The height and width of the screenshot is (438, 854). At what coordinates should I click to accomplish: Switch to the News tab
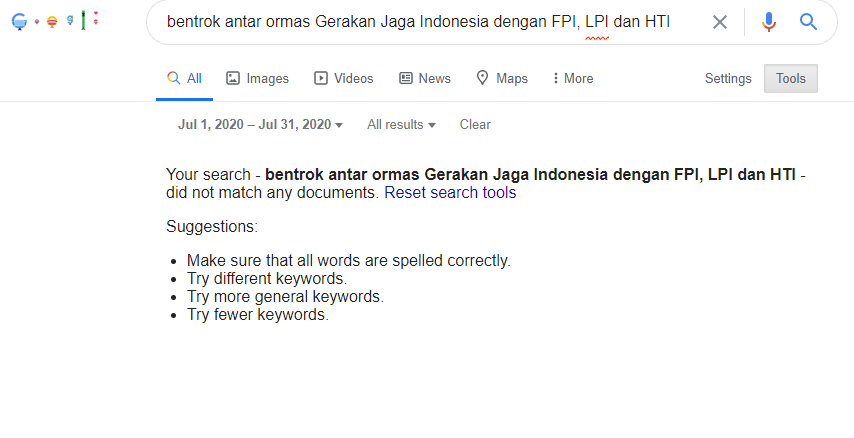[x=425, y=78]
